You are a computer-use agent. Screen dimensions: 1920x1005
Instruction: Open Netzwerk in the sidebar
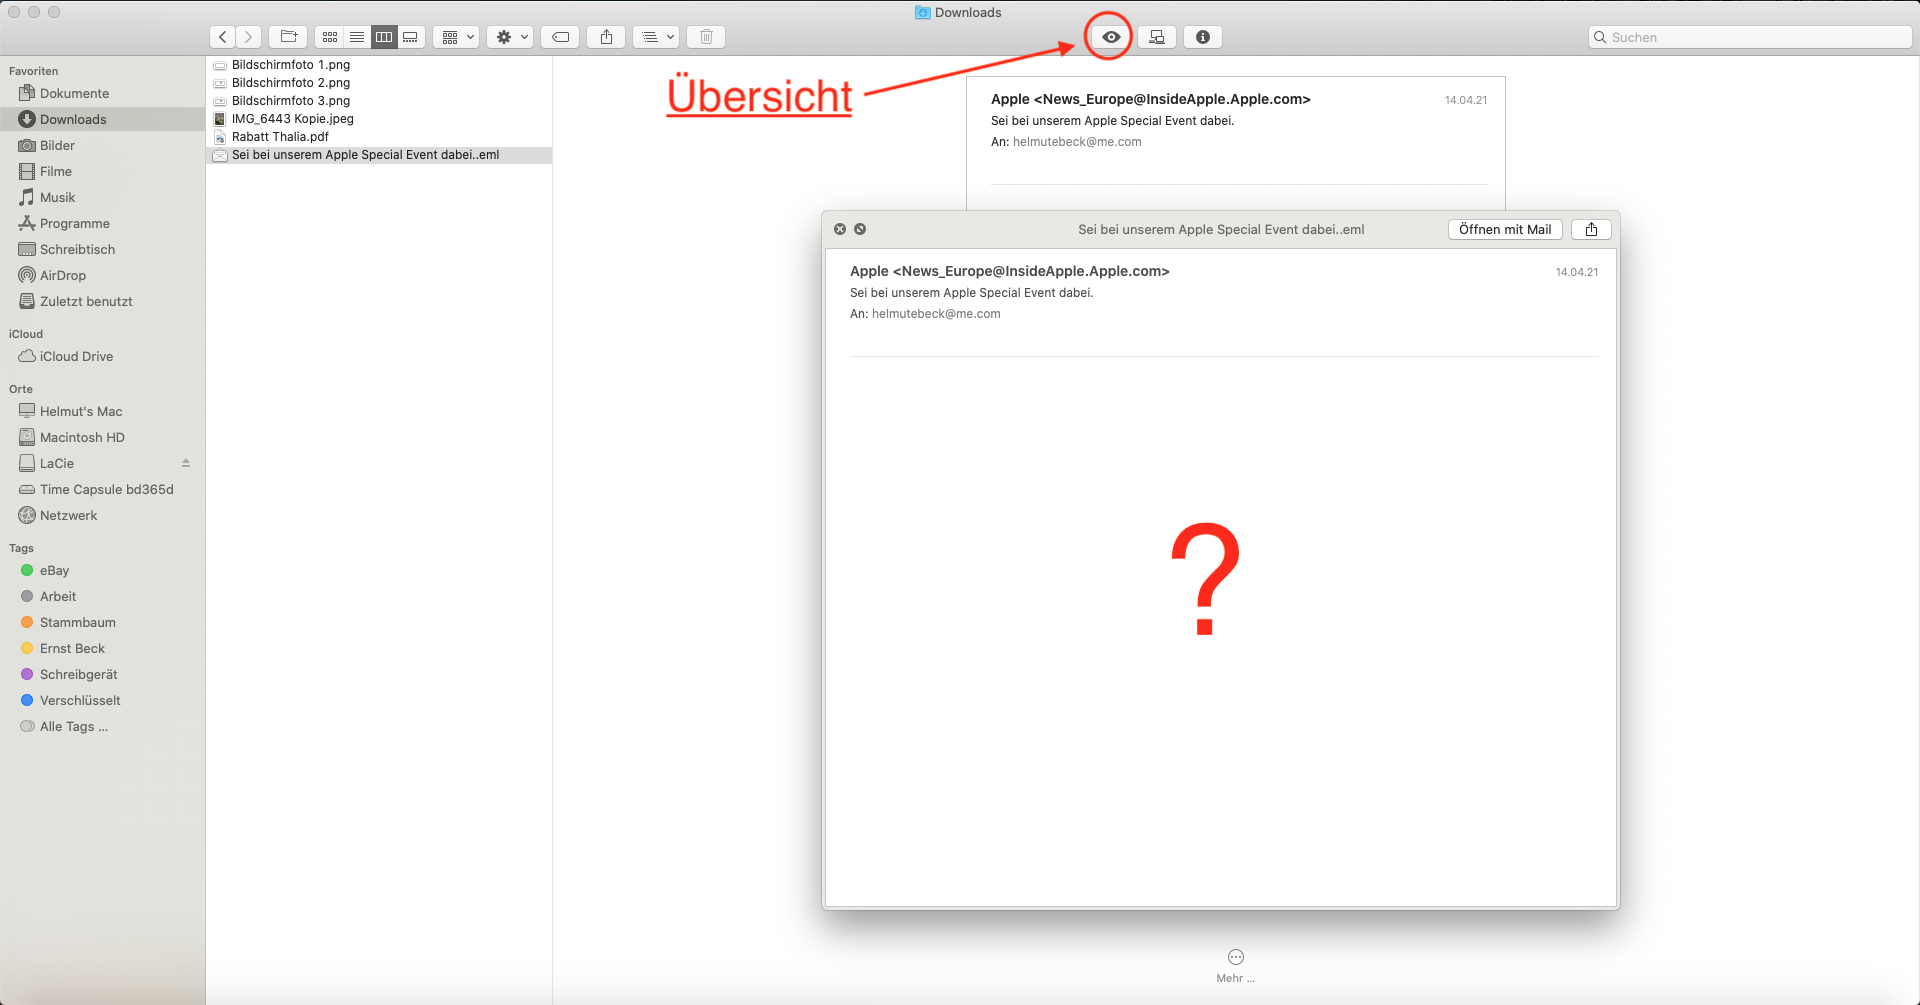coord(102,515)
